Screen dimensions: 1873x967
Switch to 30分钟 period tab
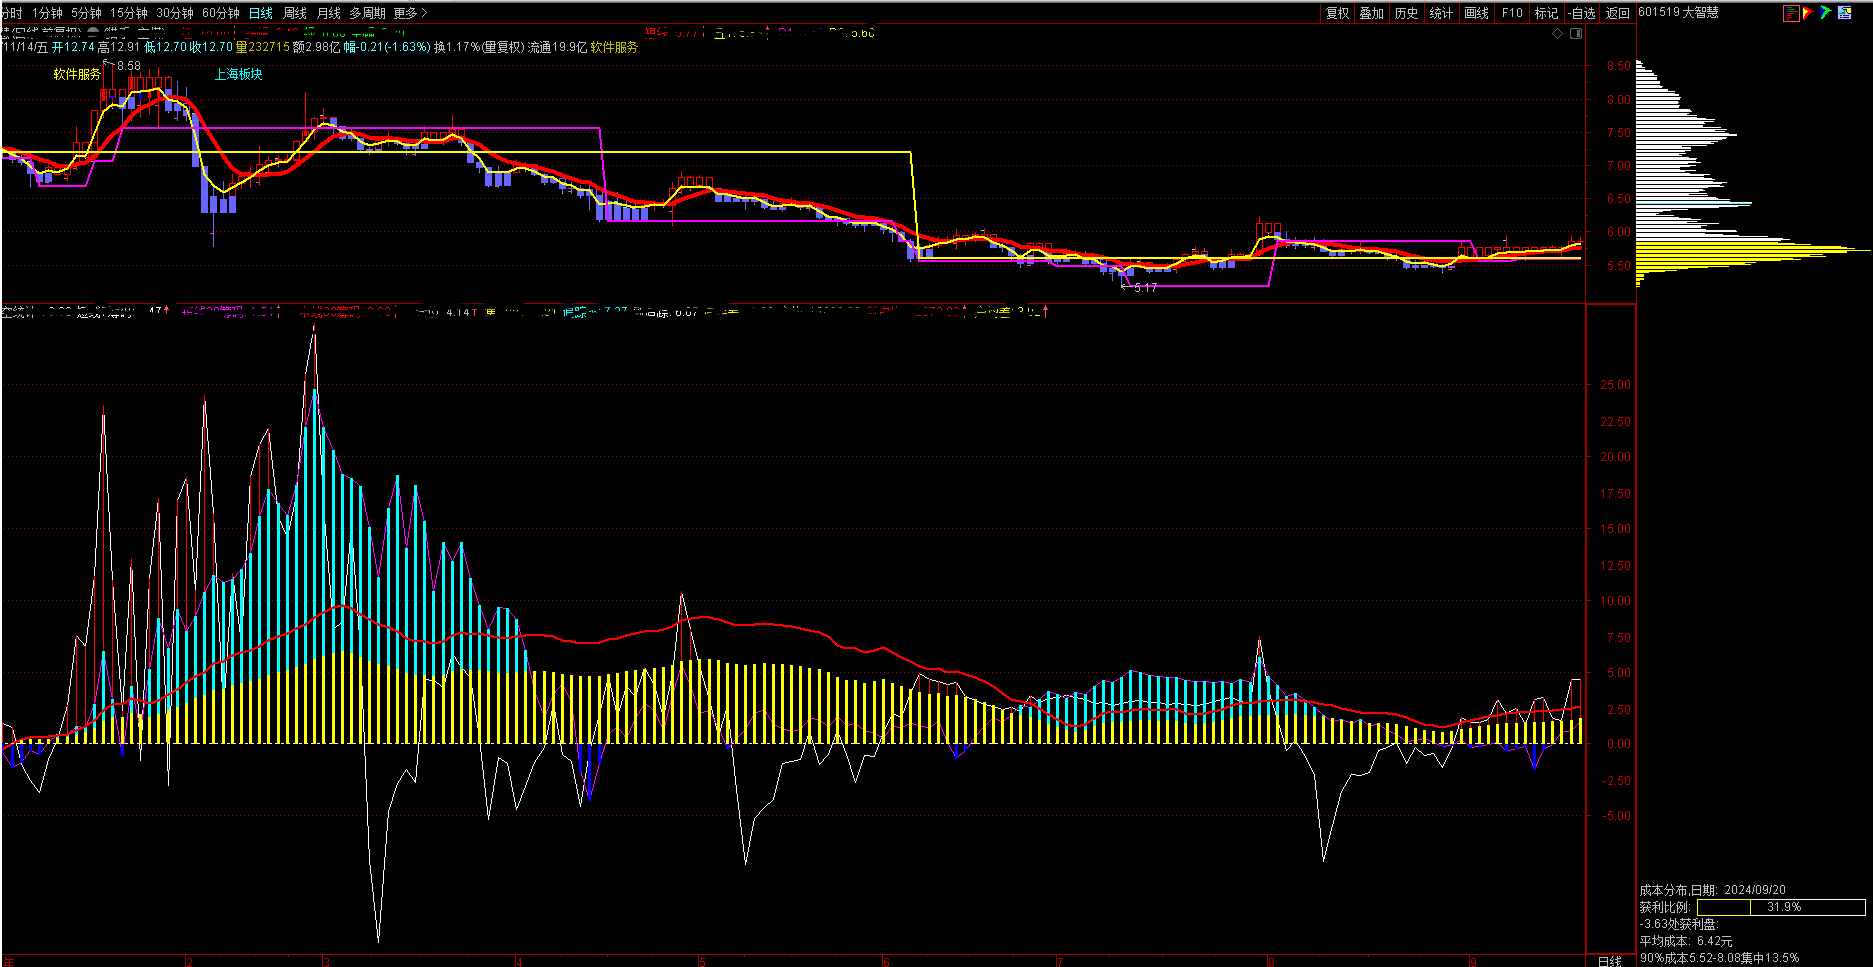pyautogui.click(x=175, y=13)
